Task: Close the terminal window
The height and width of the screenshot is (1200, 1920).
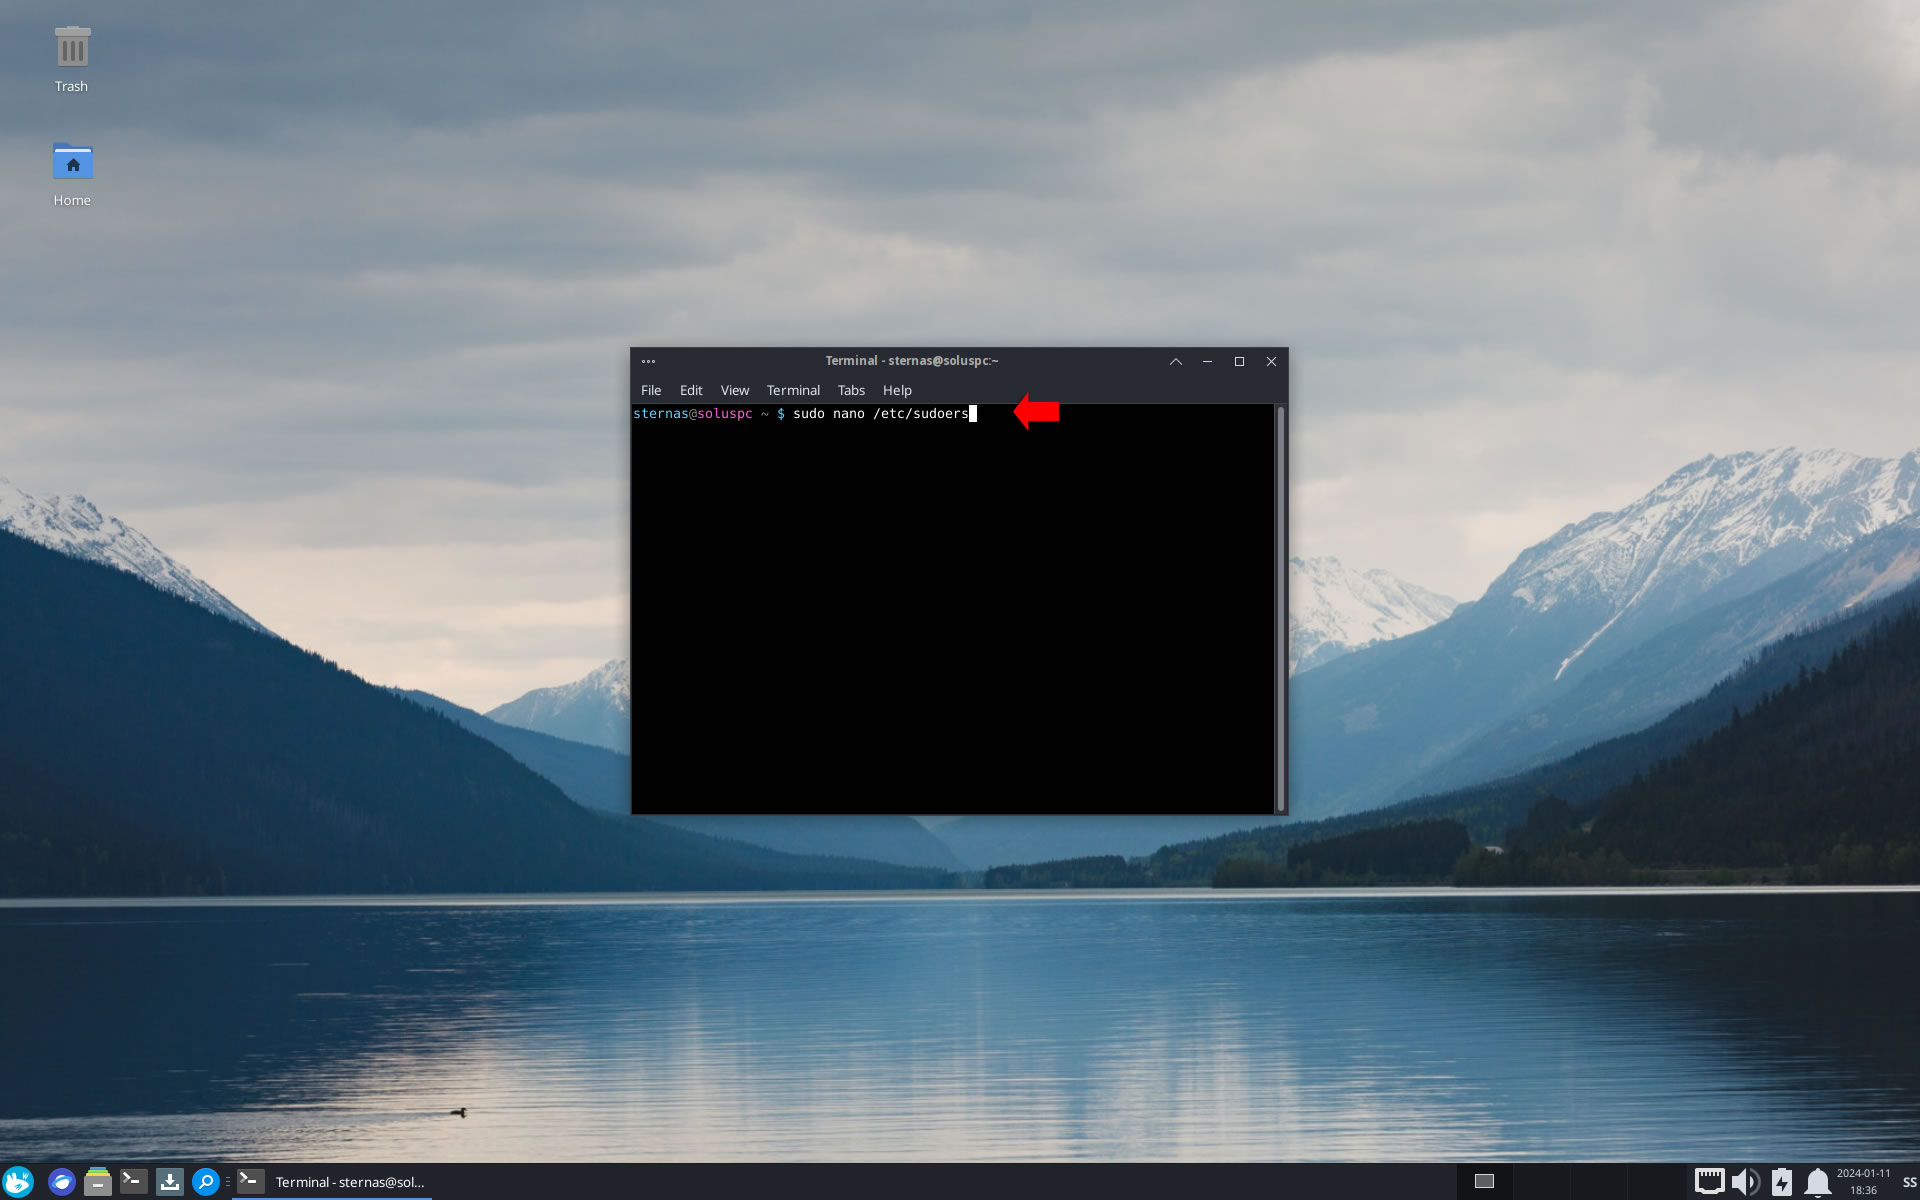Action: [1271, 361]
